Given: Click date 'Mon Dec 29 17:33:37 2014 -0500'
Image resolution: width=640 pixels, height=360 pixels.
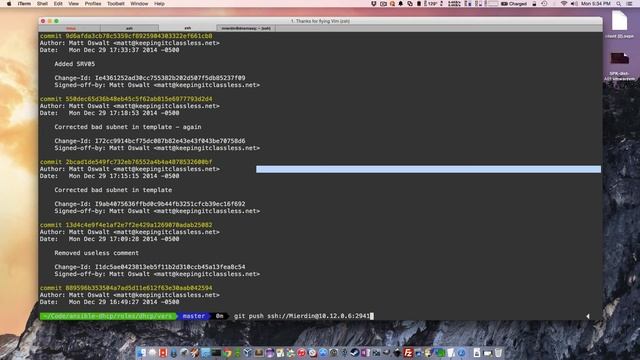Looking at the screenshot, I should pos(124,50).
